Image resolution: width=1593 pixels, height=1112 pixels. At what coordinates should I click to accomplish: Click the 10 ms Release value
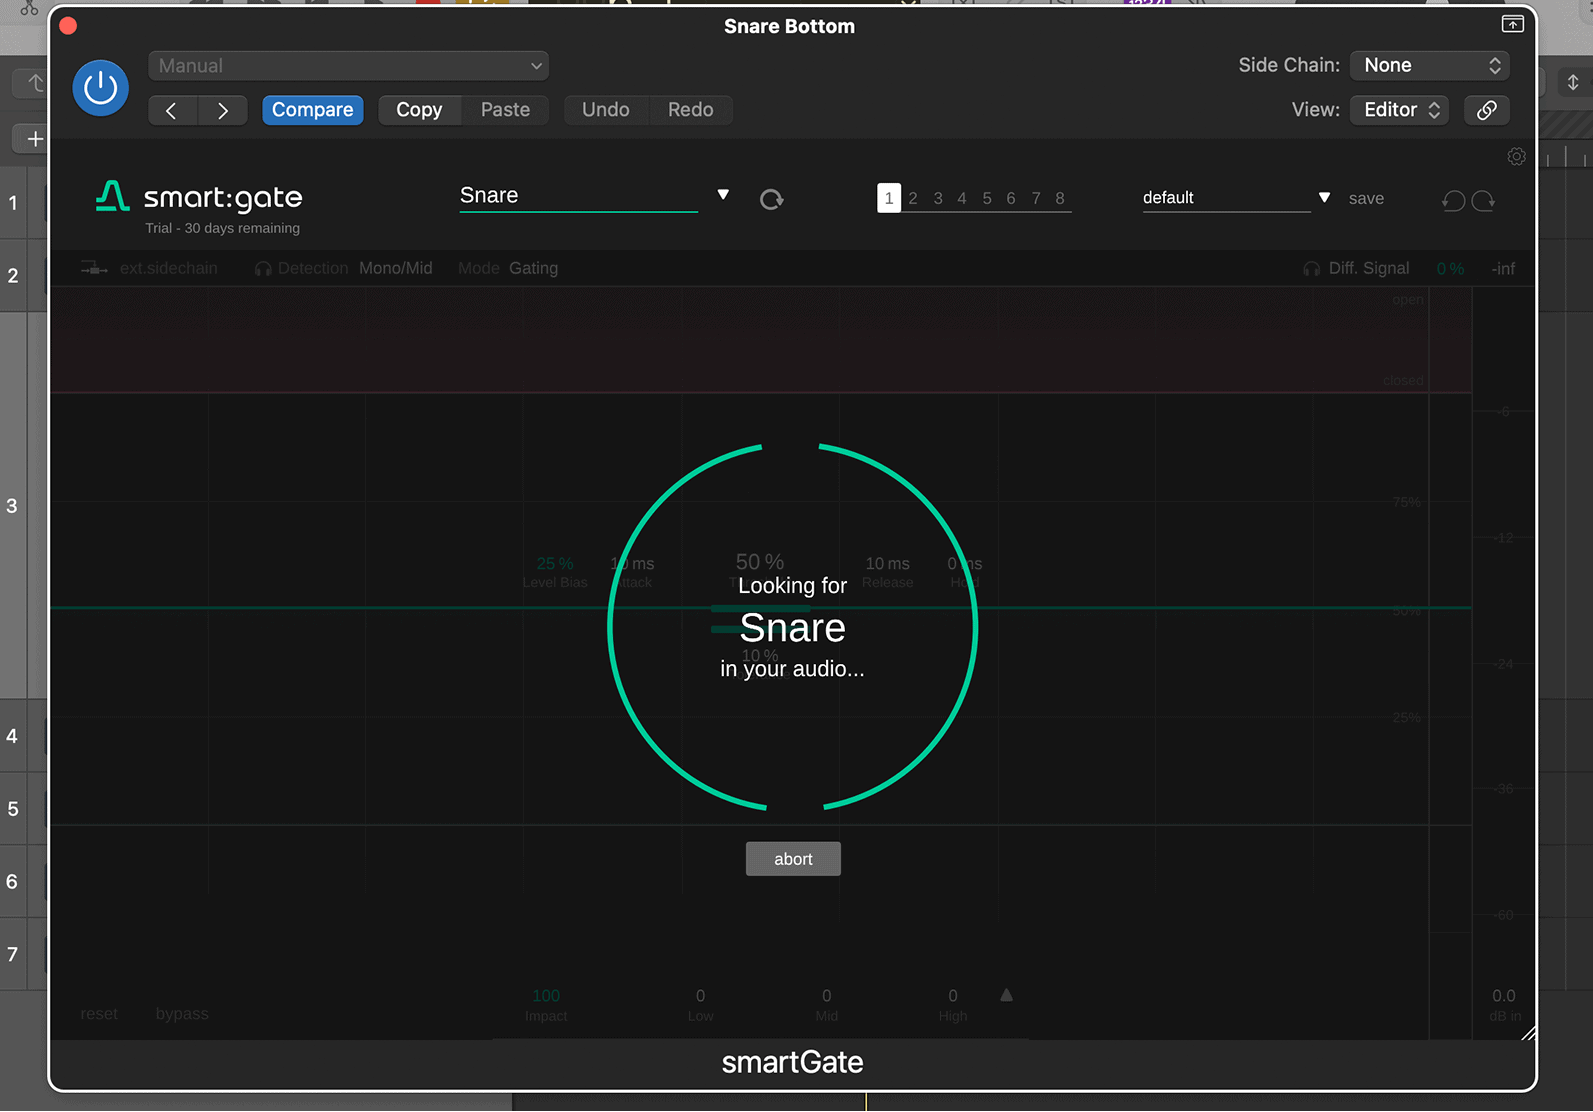point(887,564)
